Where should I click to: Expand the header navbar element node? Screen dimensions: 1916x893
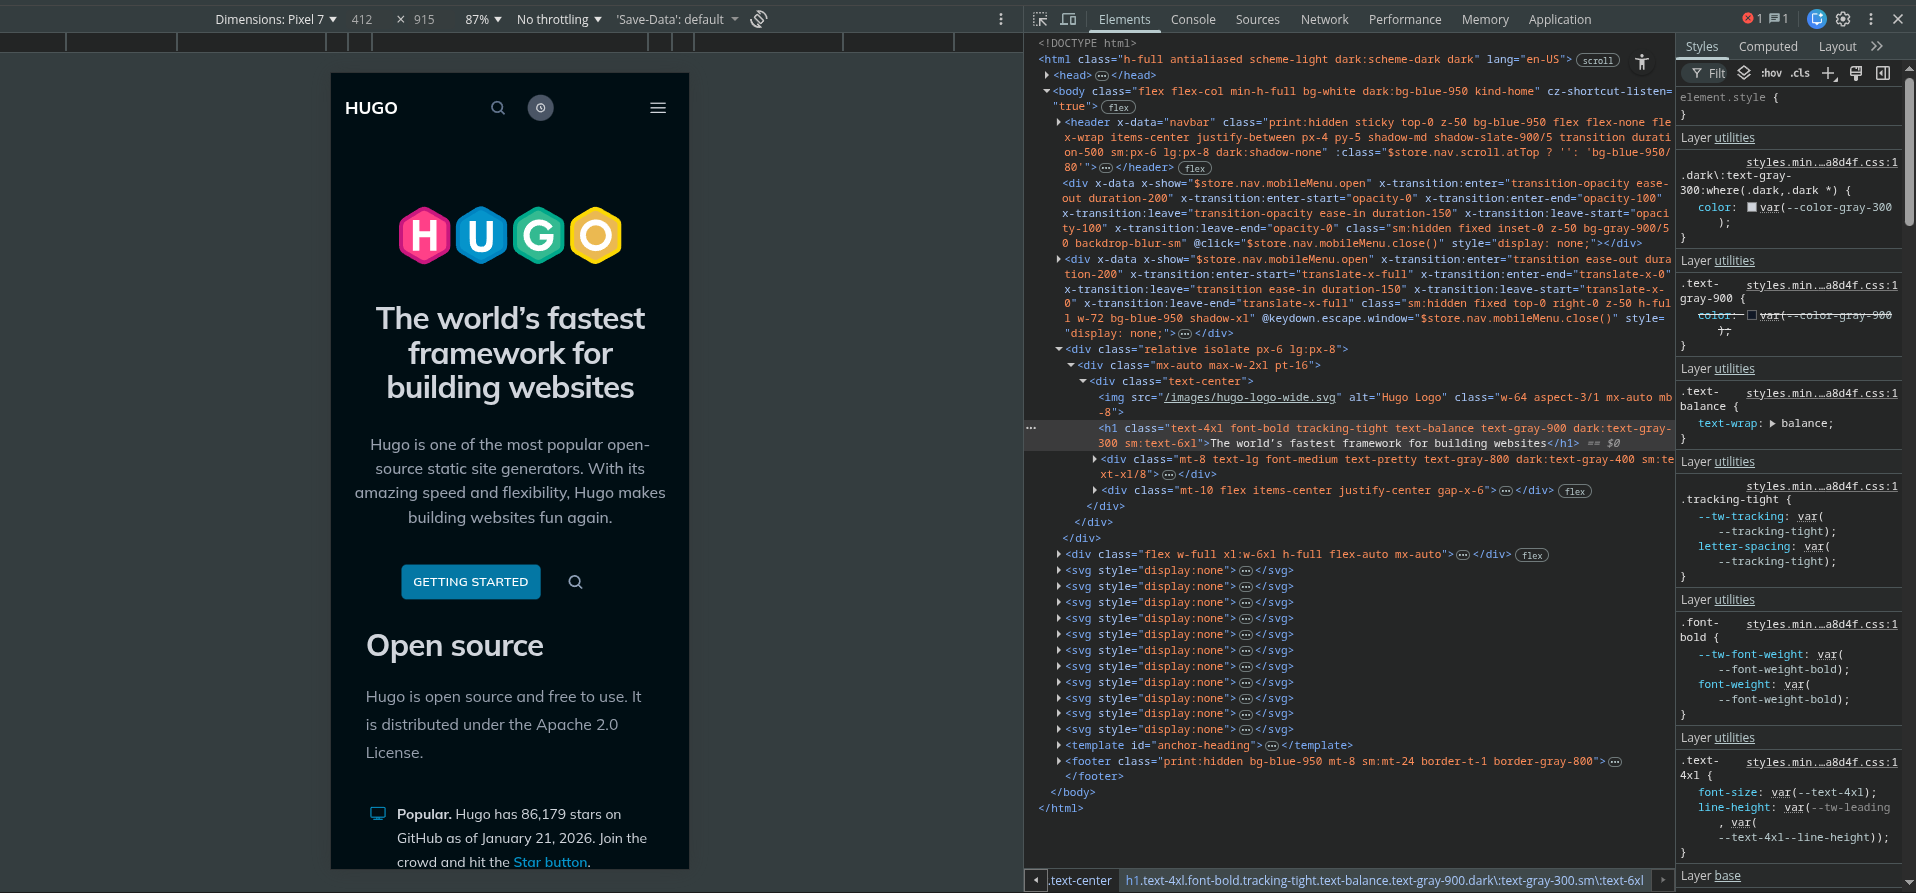click(1058, 122)
